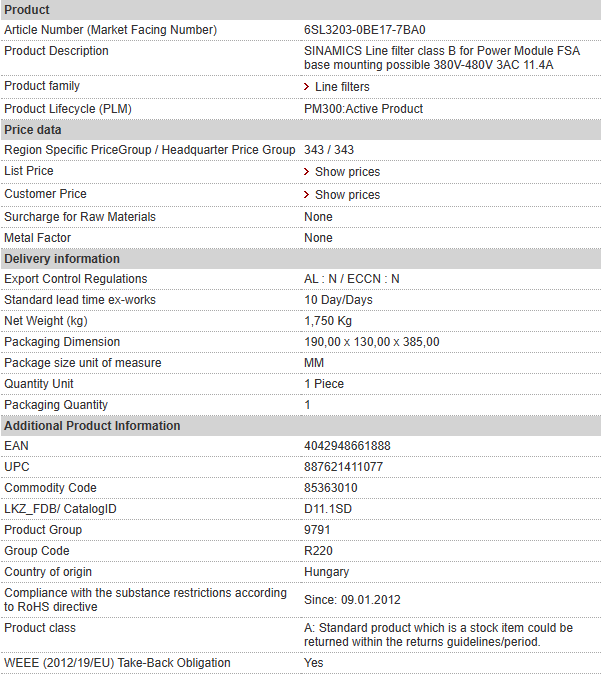Viewport: 602px width, 676px height.
Task: Show prices for List Price
Action: point(348,172)
